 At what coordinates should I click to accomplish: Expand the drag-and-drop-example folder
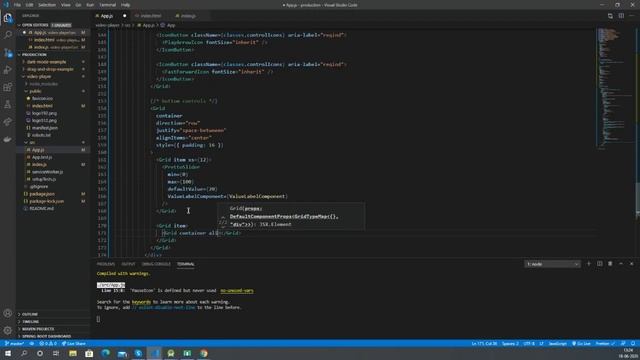point(50,69)
